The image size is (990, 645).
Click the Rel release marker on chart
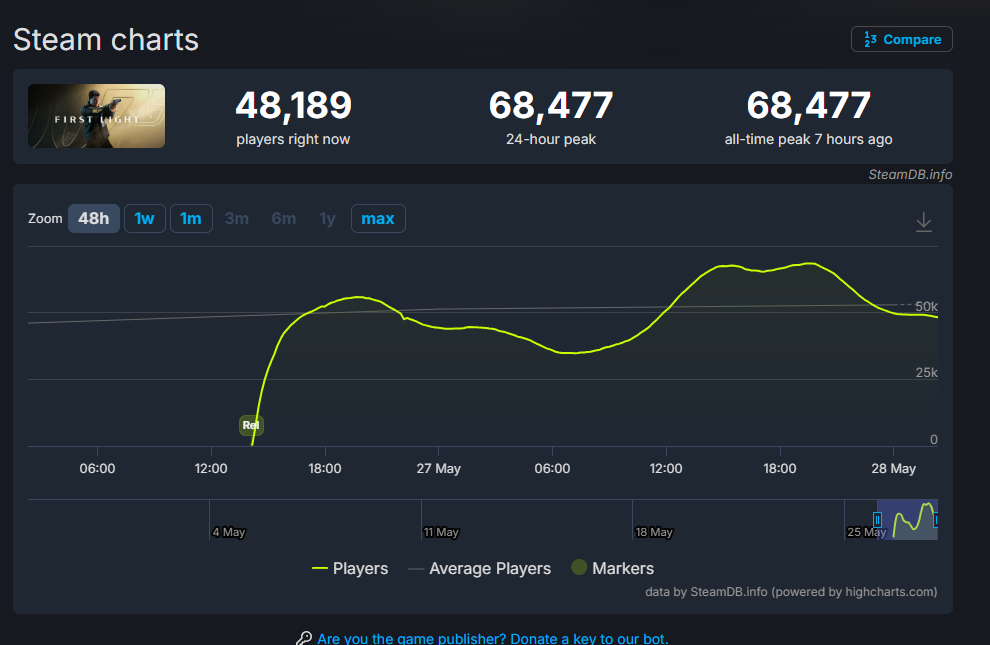251,425
